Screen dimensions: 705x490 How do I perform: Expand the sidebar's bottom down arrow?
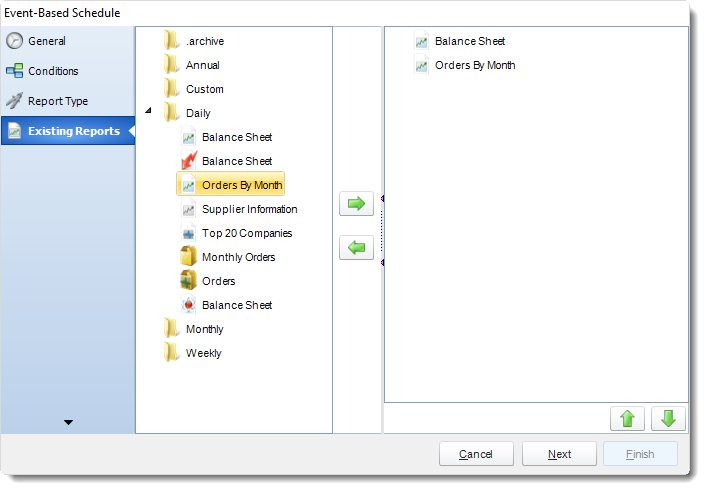(x=68, y=422)
